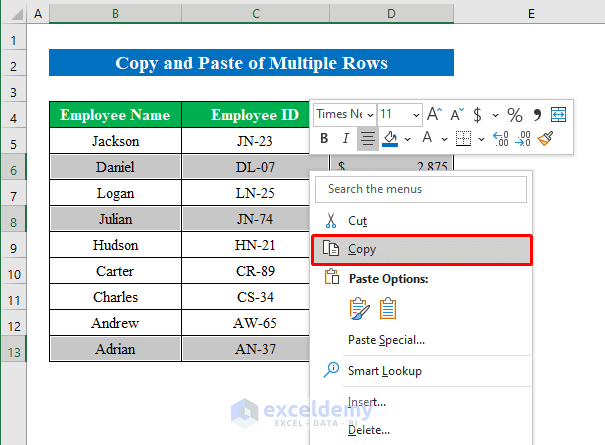Expand the accounting format dropdown arrow
Screen dimensions: 605x445
[x=495, y=115]
